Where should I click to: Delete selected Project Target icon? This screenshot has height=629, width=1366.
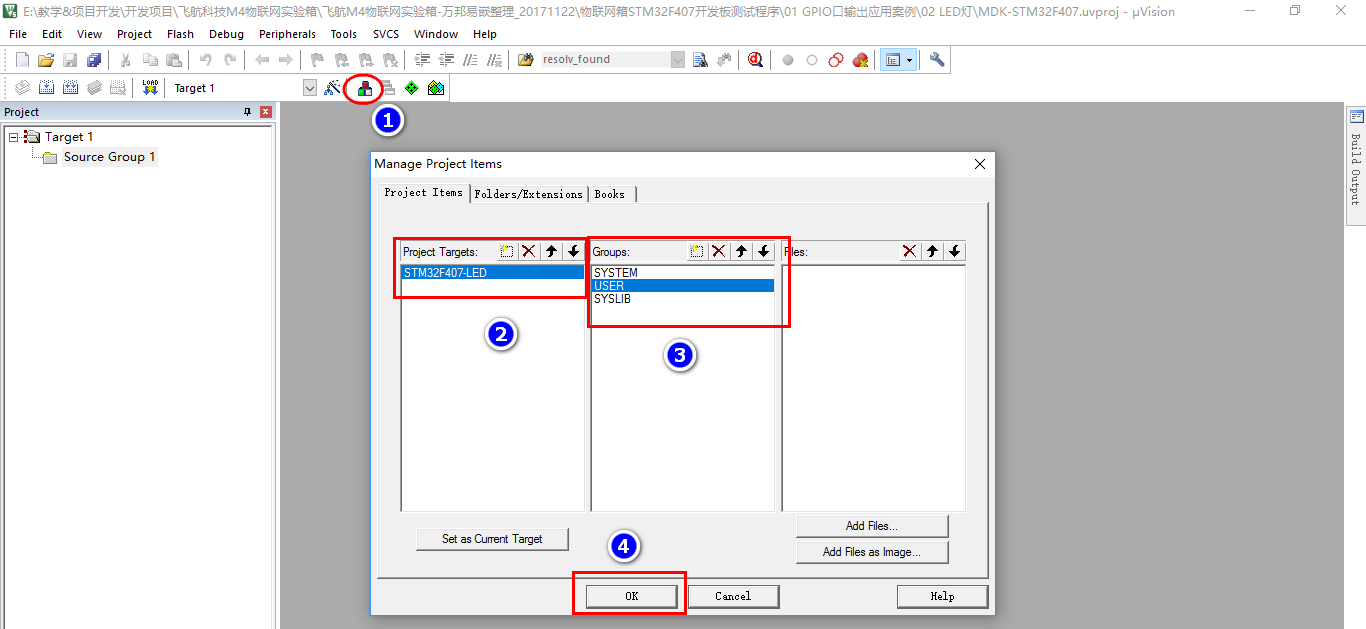point(529,251)
